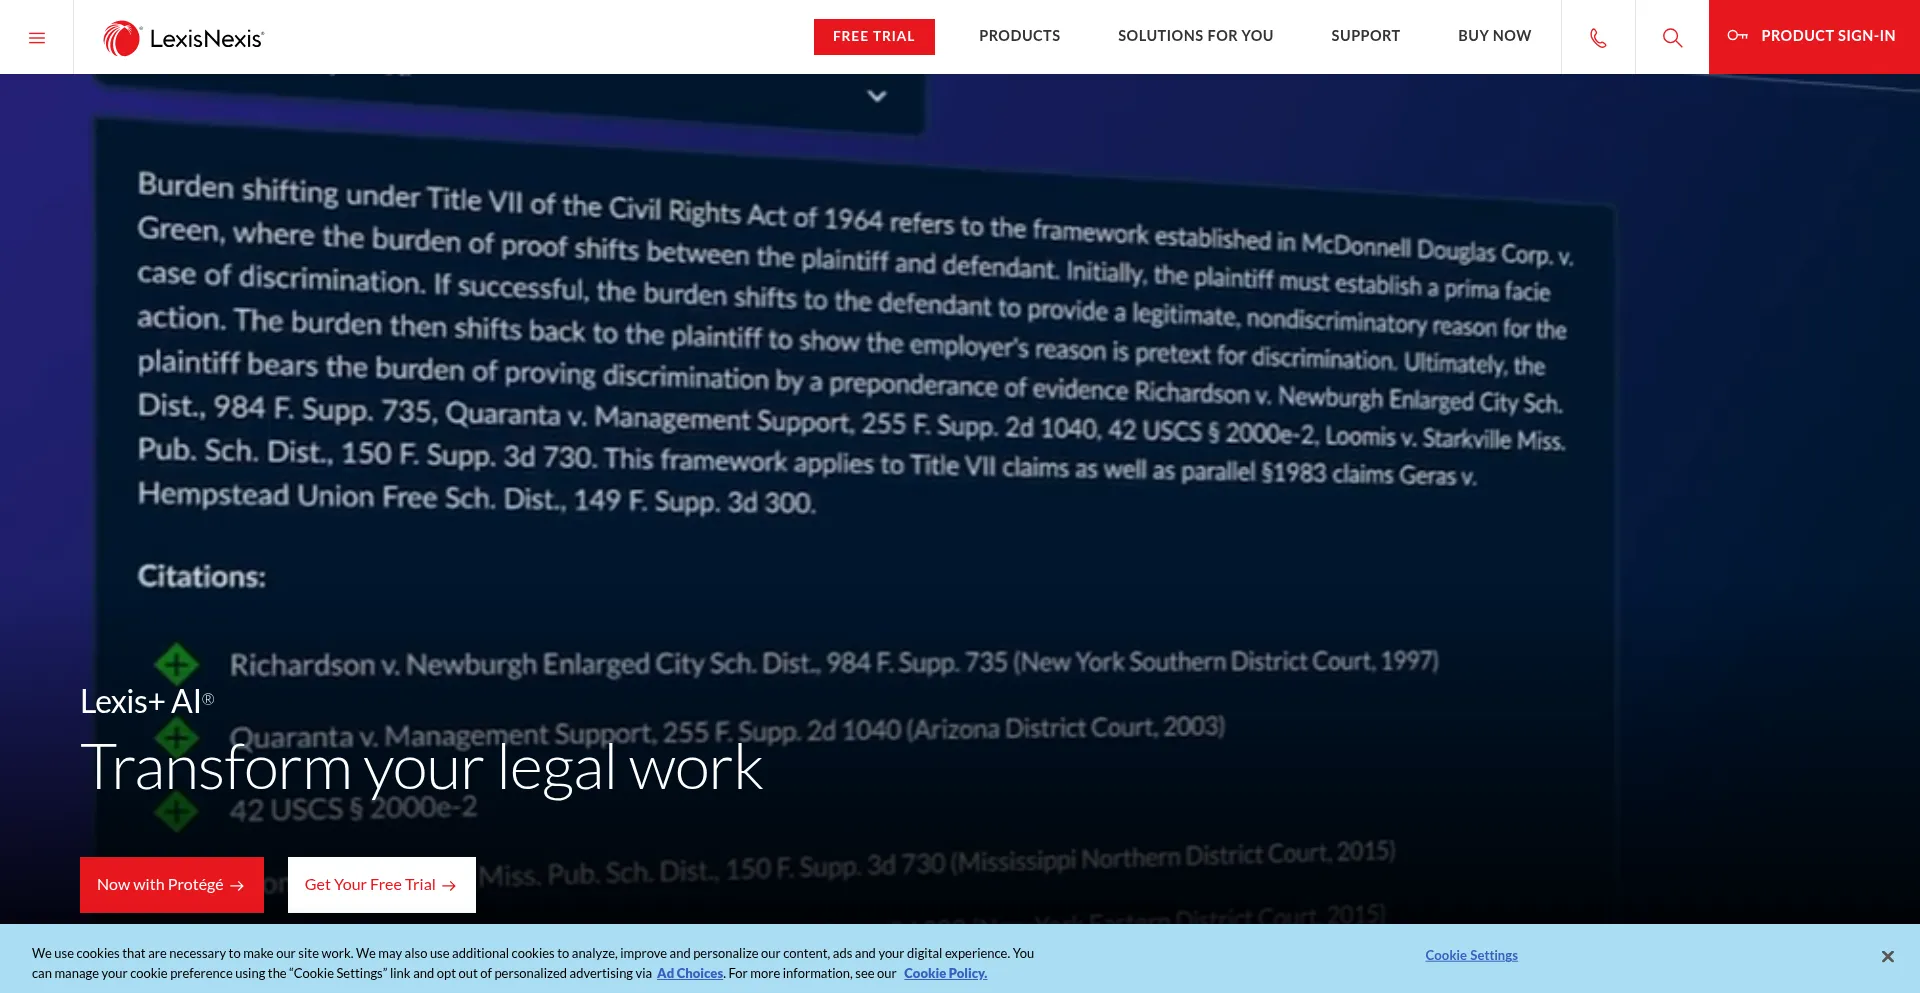Open the Ad Choices link
1920x993 pixels.
[x=690, y=973]
